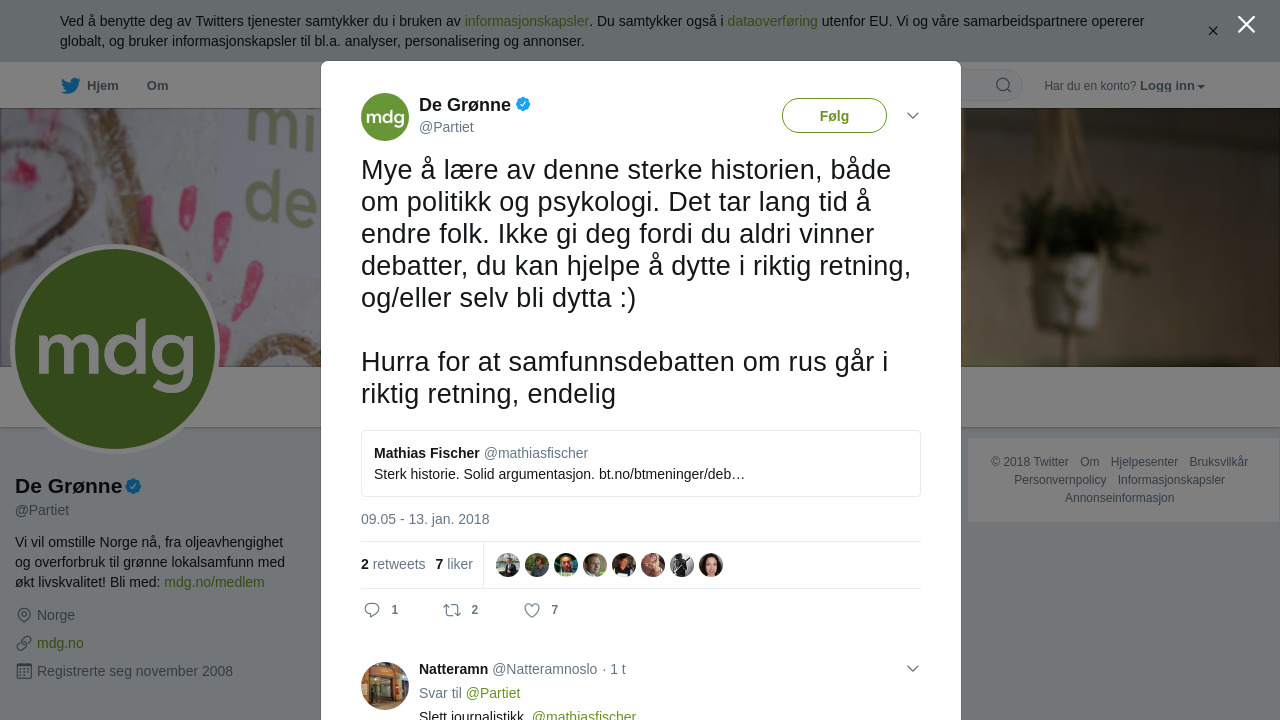This screenshot has width=1280, height=720.
Task: Open the Logg inn dropdown
Action: (1172, 86)
